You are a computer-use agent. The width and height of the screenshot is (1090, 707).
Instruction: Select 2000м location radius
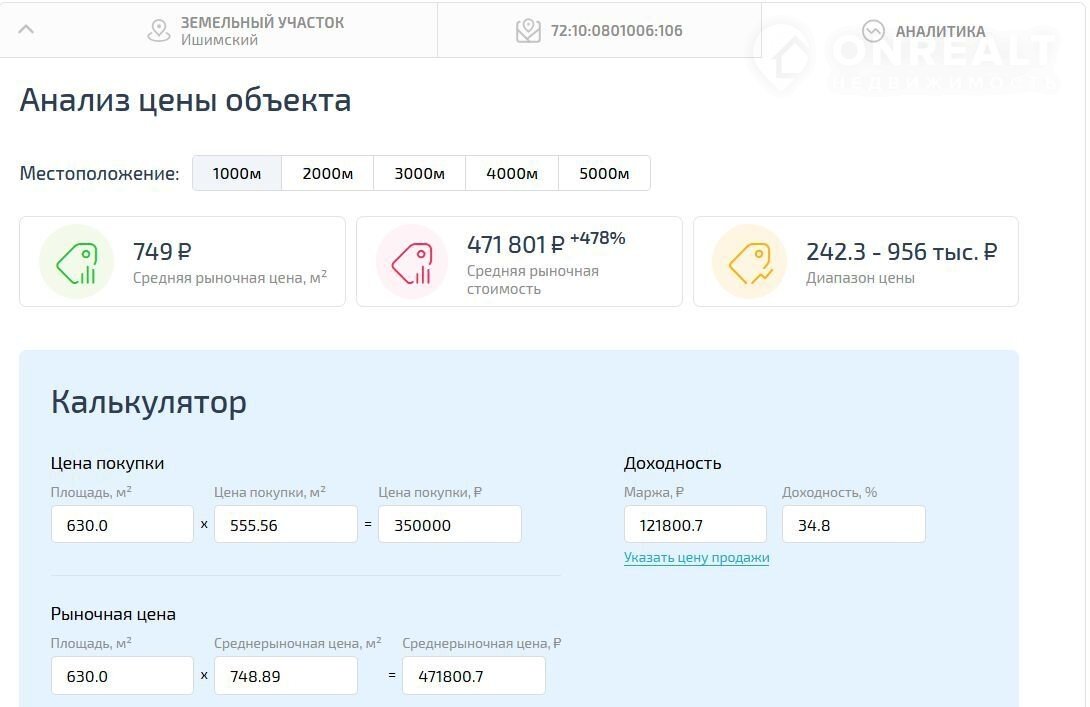point(328,173)
